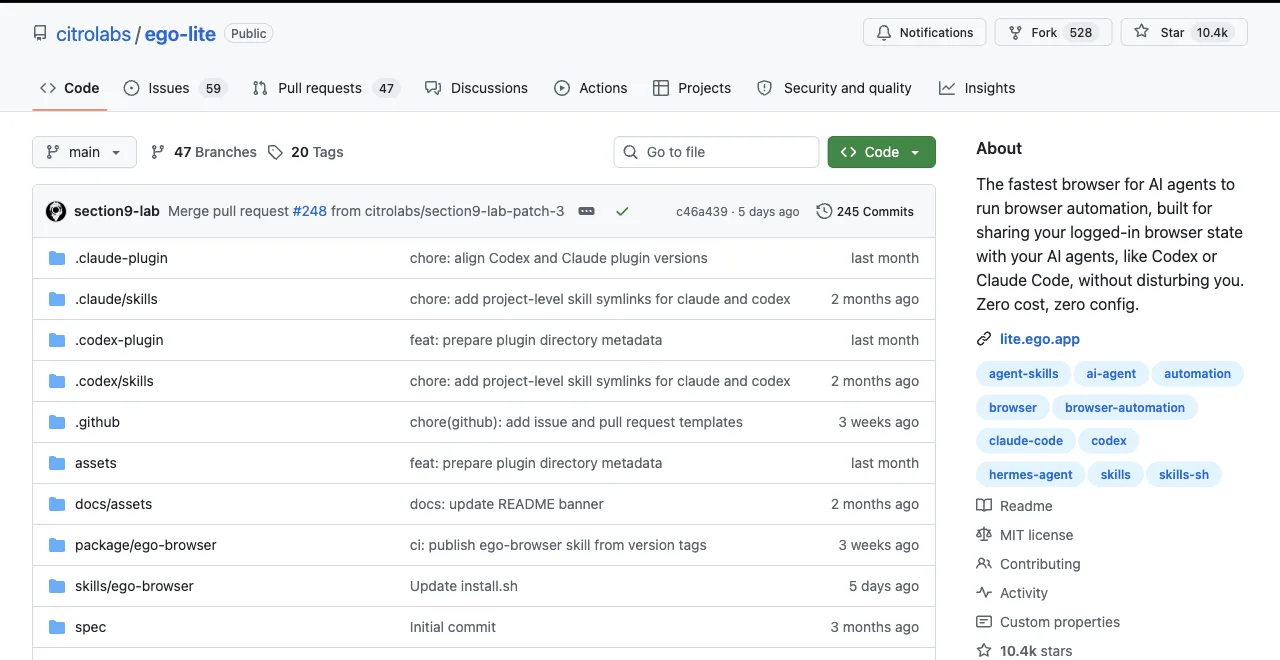1280x660 pixels.
Task: Open the citrolabs owner link
Action: 94,34
